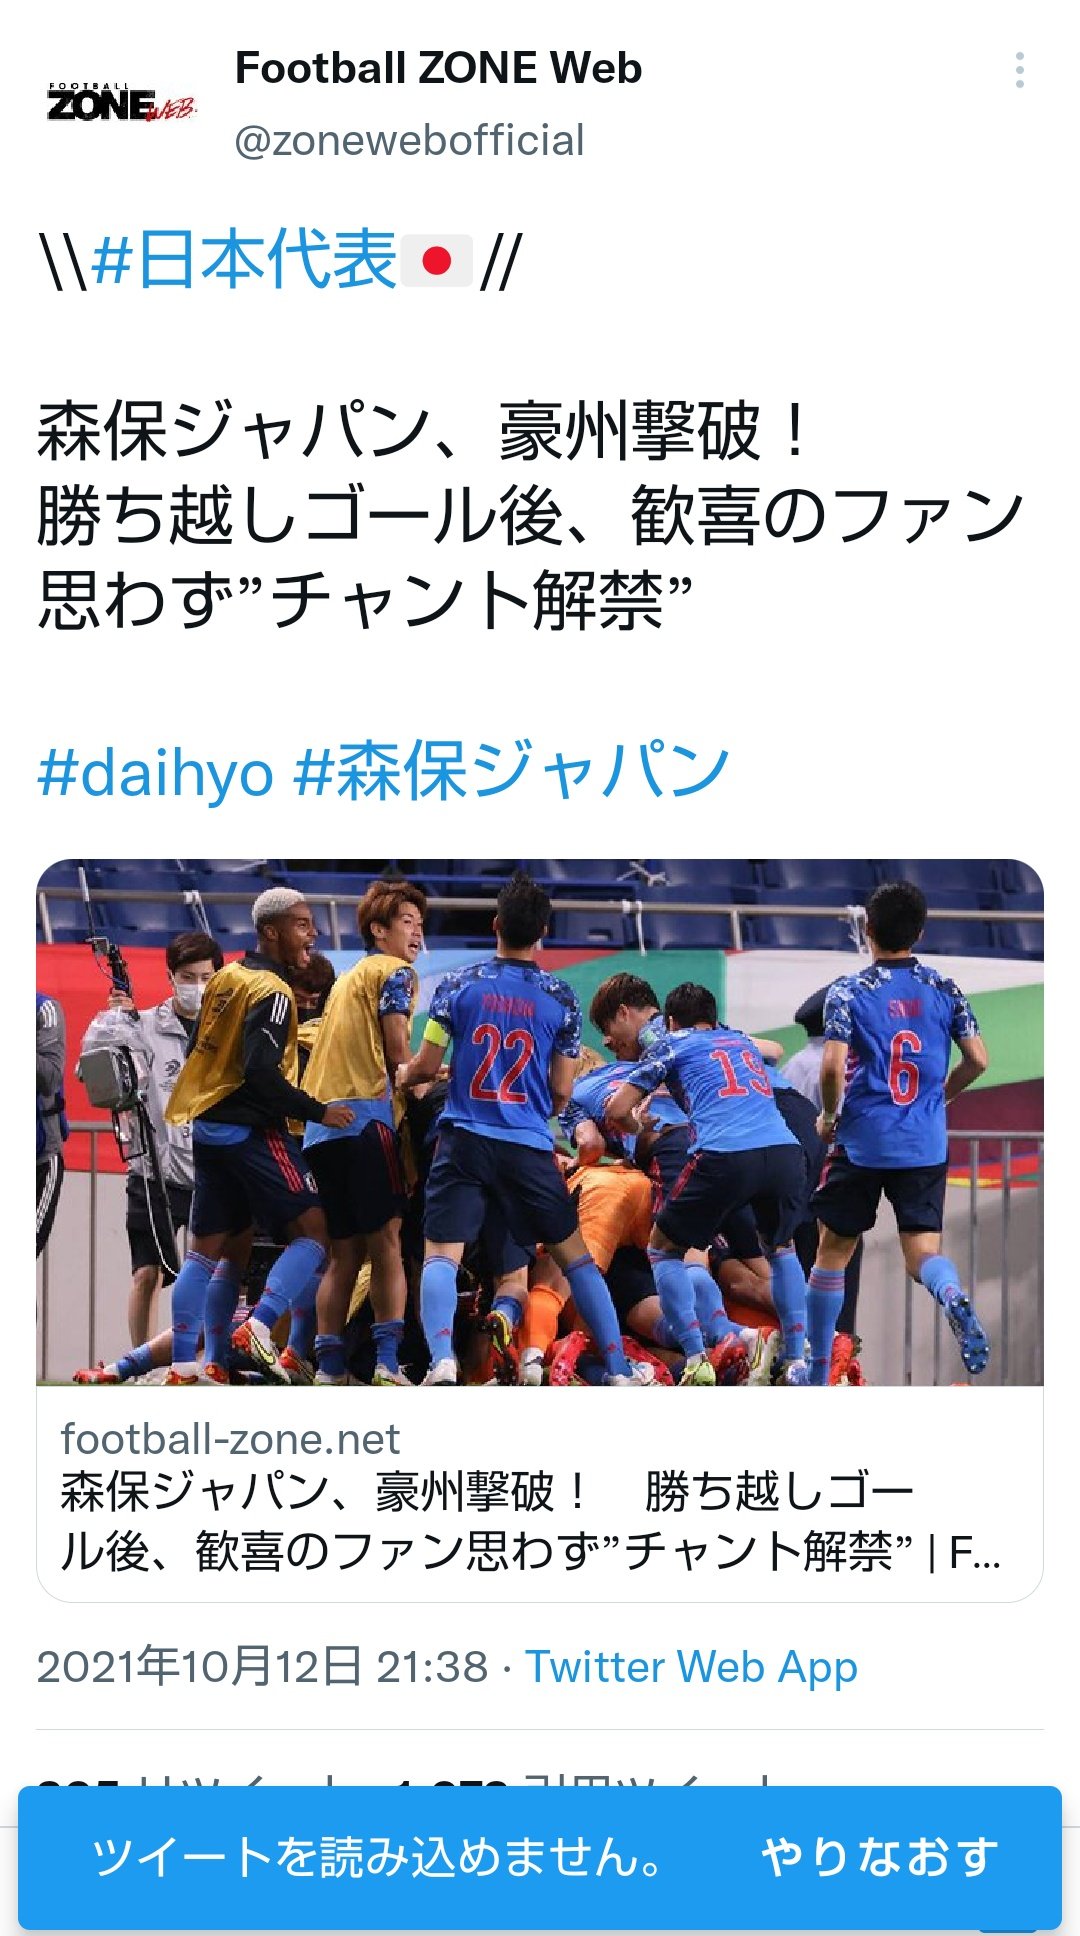Open the #日本代表 hashtag
This screenshot has width=1080, height=1936.
pyautogui.click(x=244, y=260)
